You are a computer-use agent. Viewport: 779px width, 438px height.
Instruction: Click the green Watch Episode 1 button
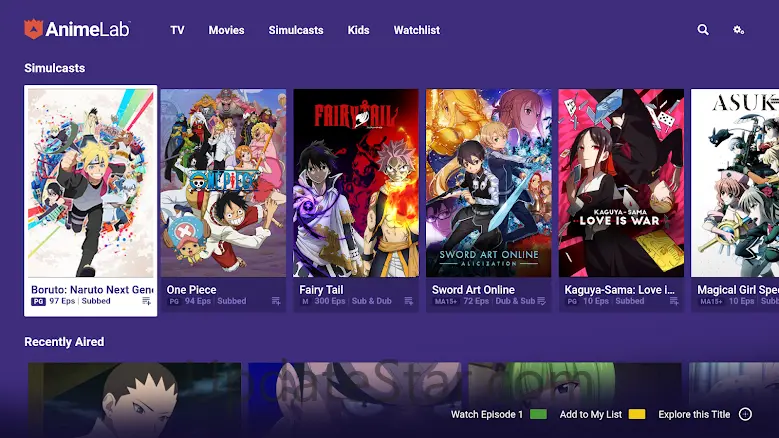[x=538, y=414]
